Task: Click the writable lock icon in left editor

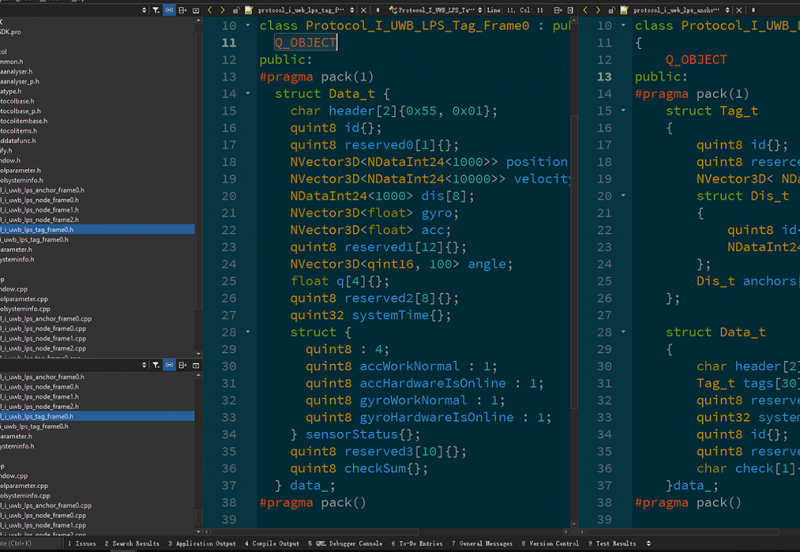Action: pyautogui.click(x=236, y=10)
